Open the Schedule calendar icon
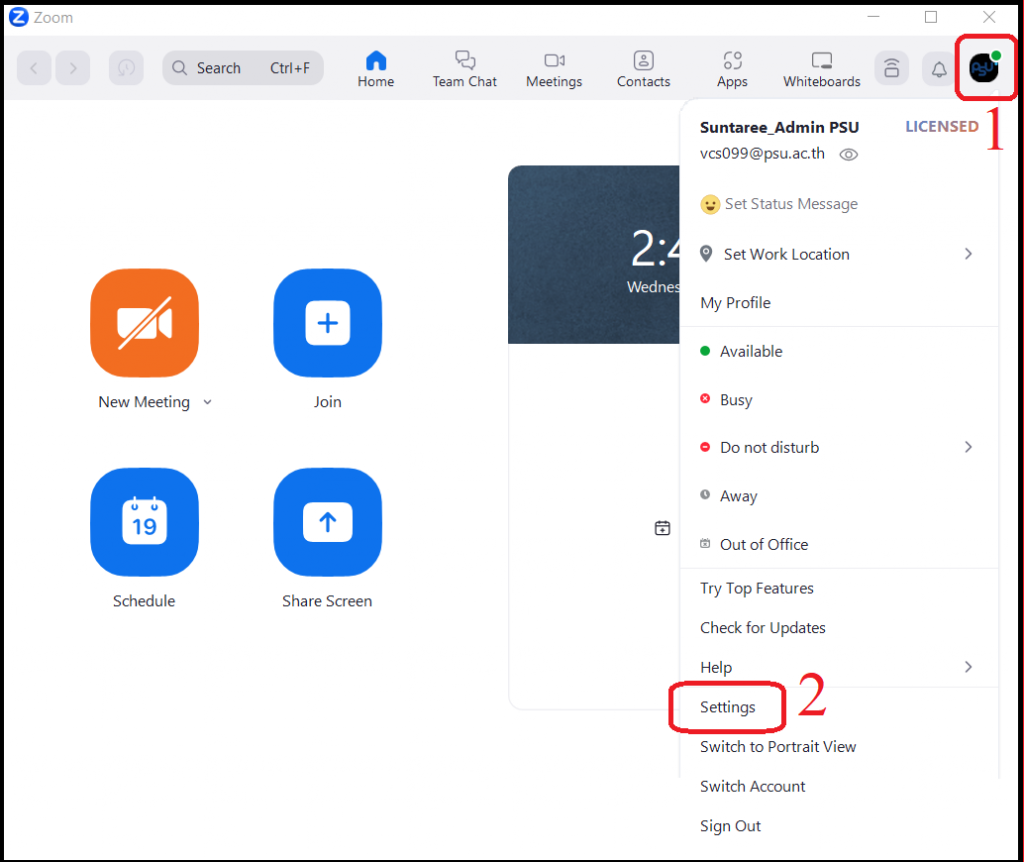 144,522
